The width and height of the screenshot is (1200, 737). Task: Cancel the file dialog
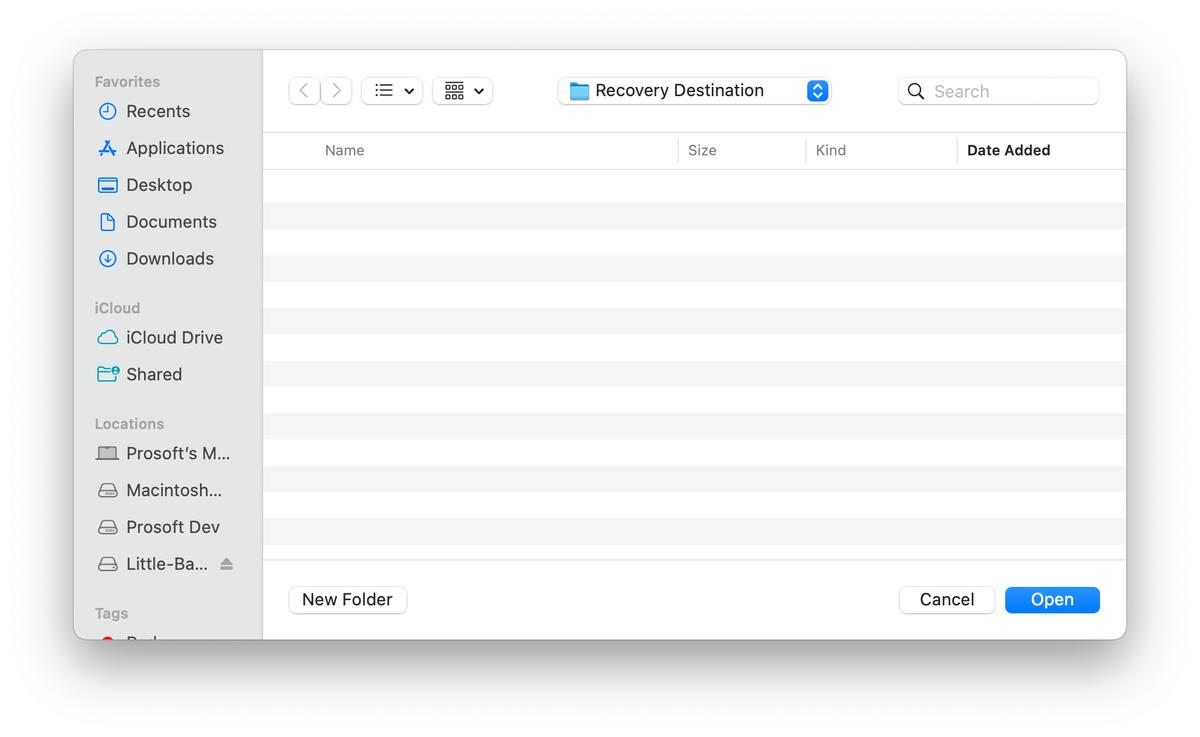click(x=946, y=599)
